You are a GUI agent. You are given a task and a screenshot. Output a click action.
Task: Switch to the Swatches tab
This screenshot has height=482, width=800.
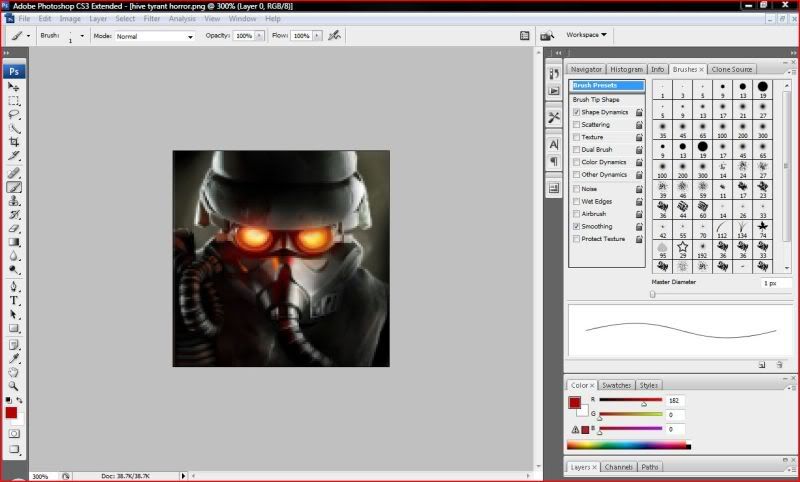(616, 385)
